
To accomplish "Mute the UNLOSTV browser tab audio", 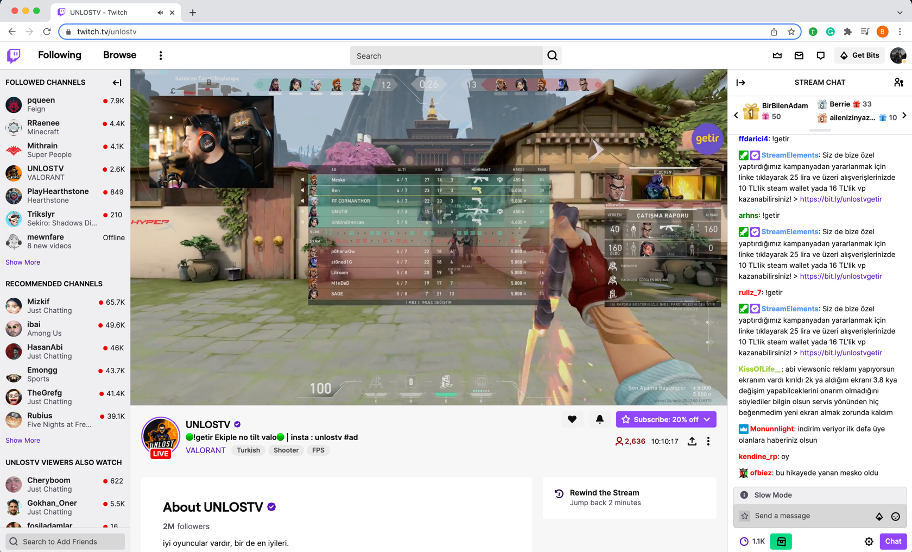I will pos(161,12).
